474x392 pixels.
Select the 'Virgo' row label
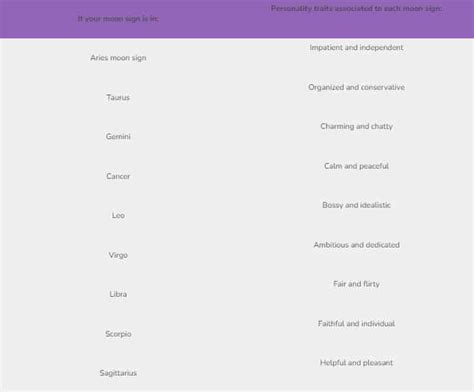118,255
